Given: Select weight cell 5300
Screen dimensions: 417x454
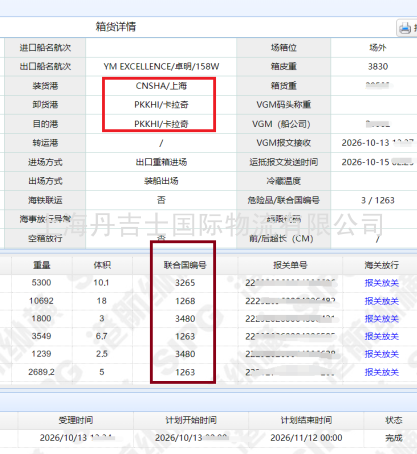Looking at the screenshot, I should pos(42,283).
